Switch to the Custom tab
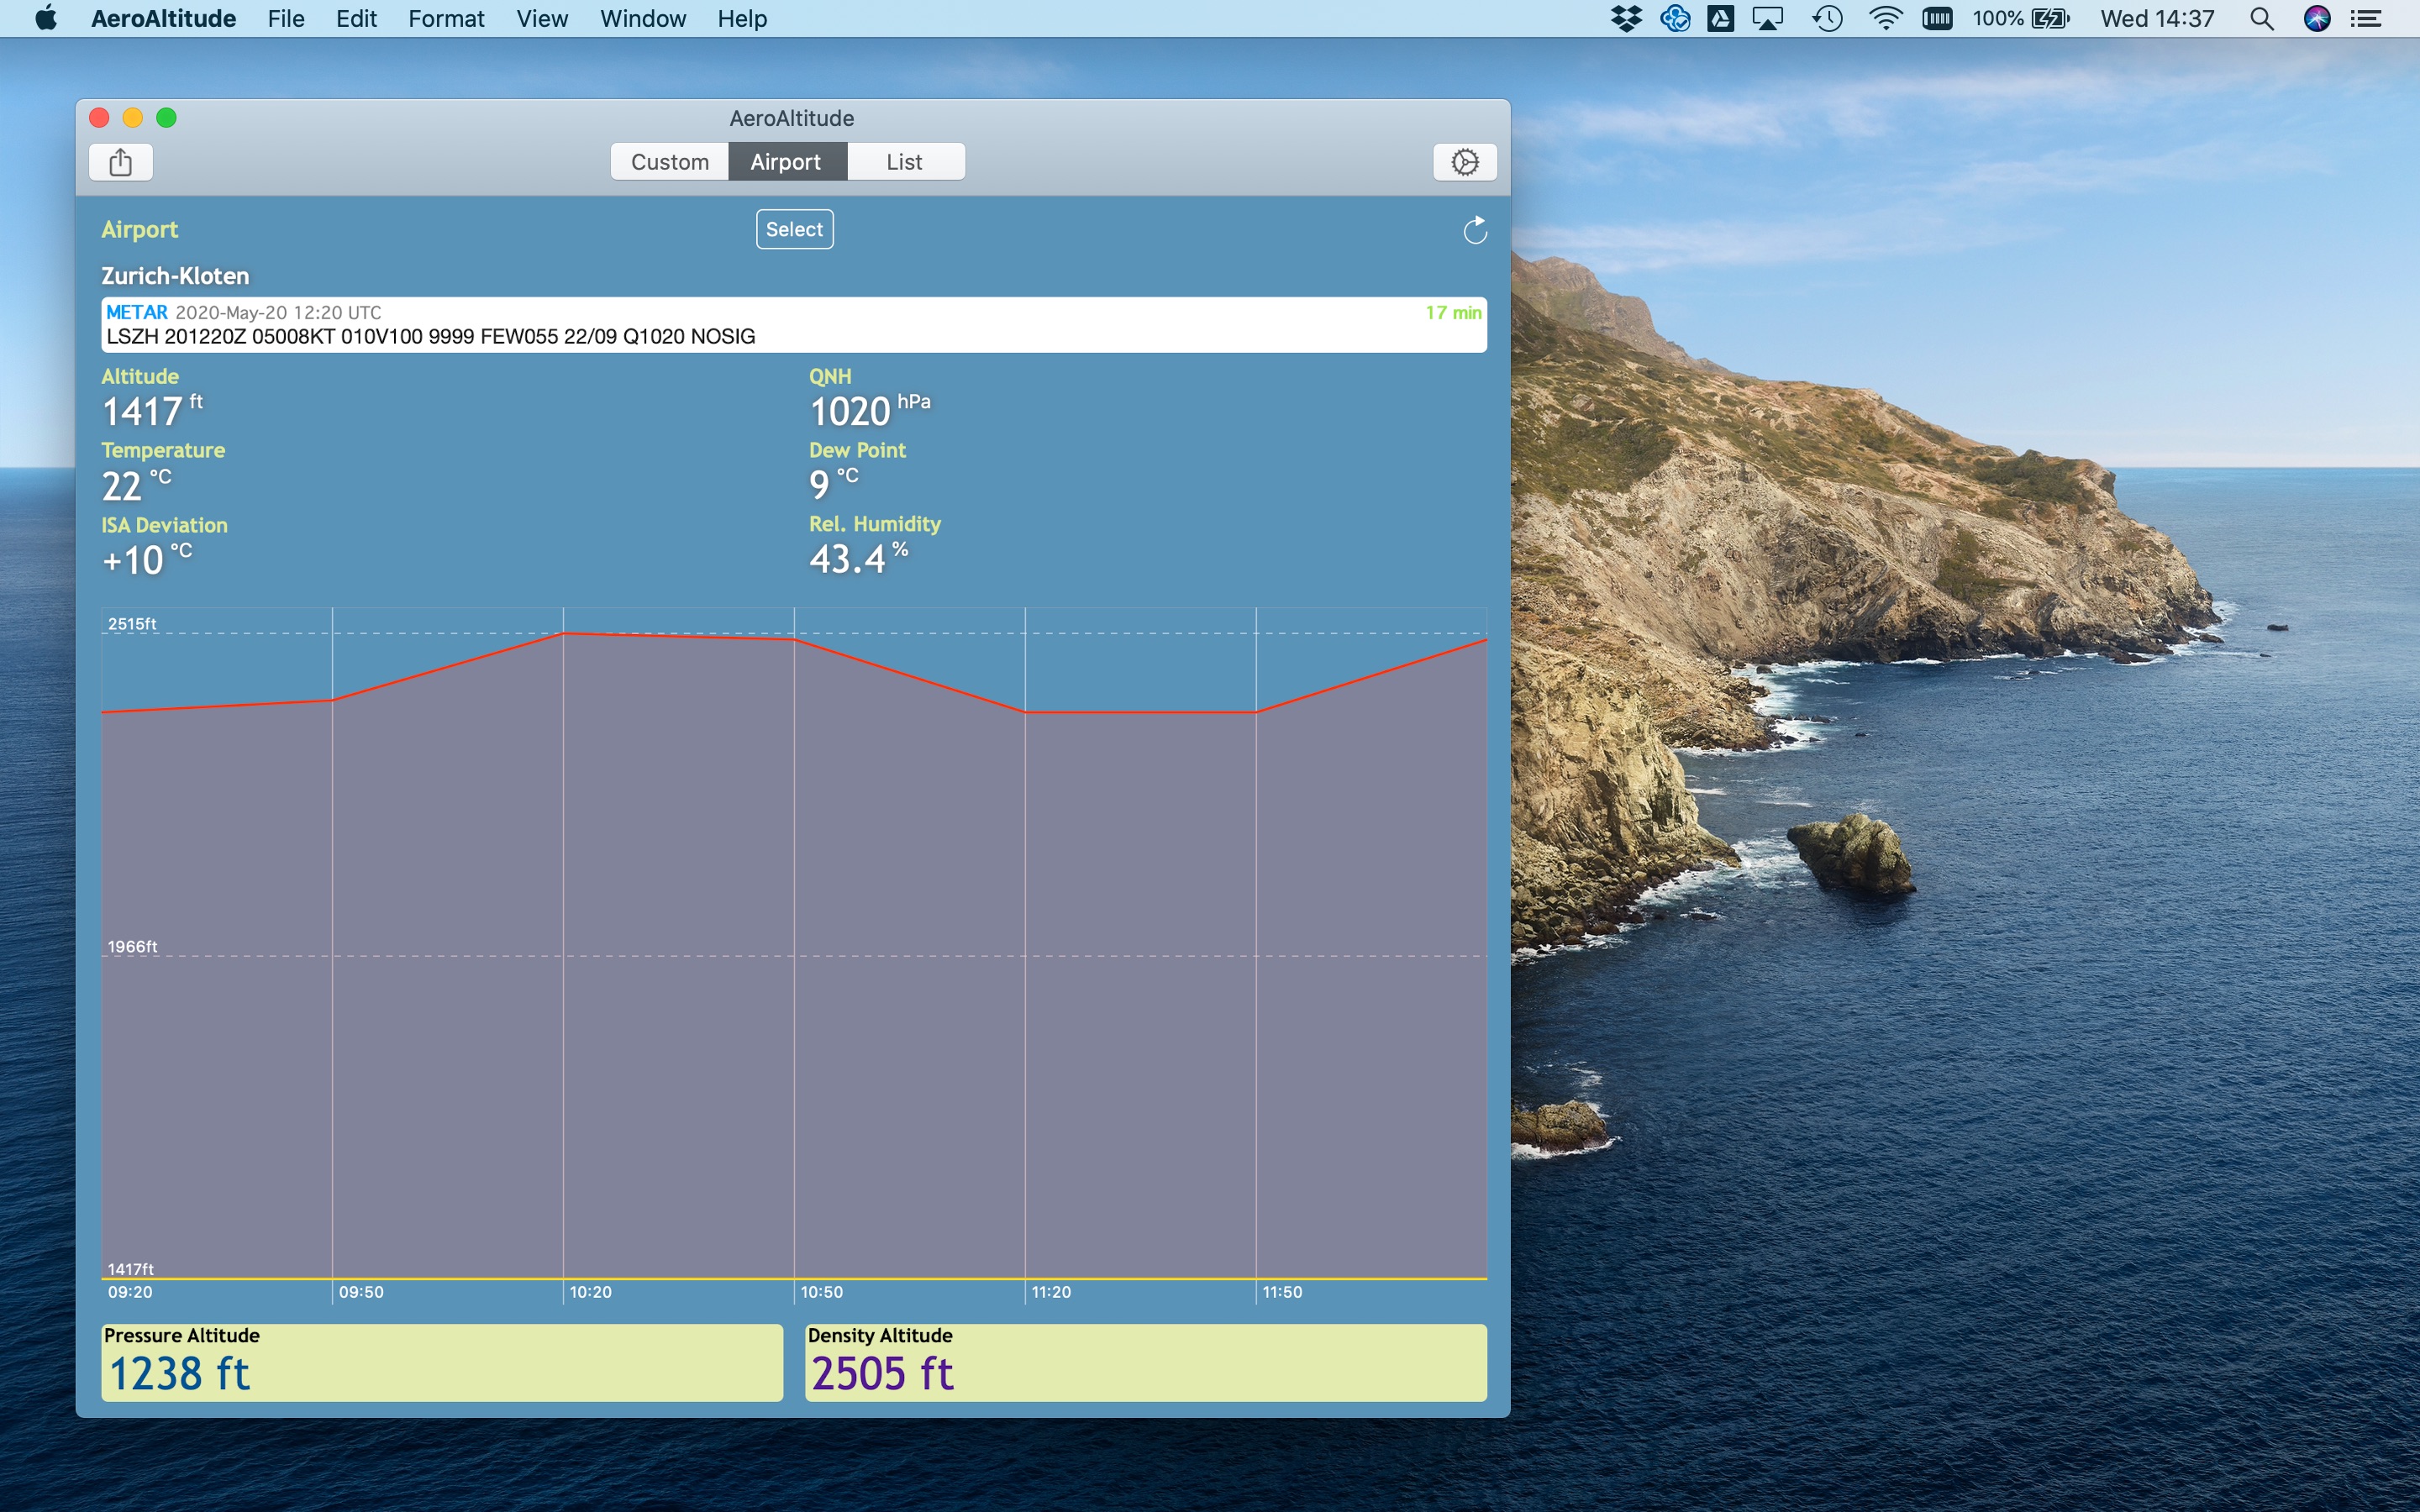 pyautogui.click(x=669, y=162)
